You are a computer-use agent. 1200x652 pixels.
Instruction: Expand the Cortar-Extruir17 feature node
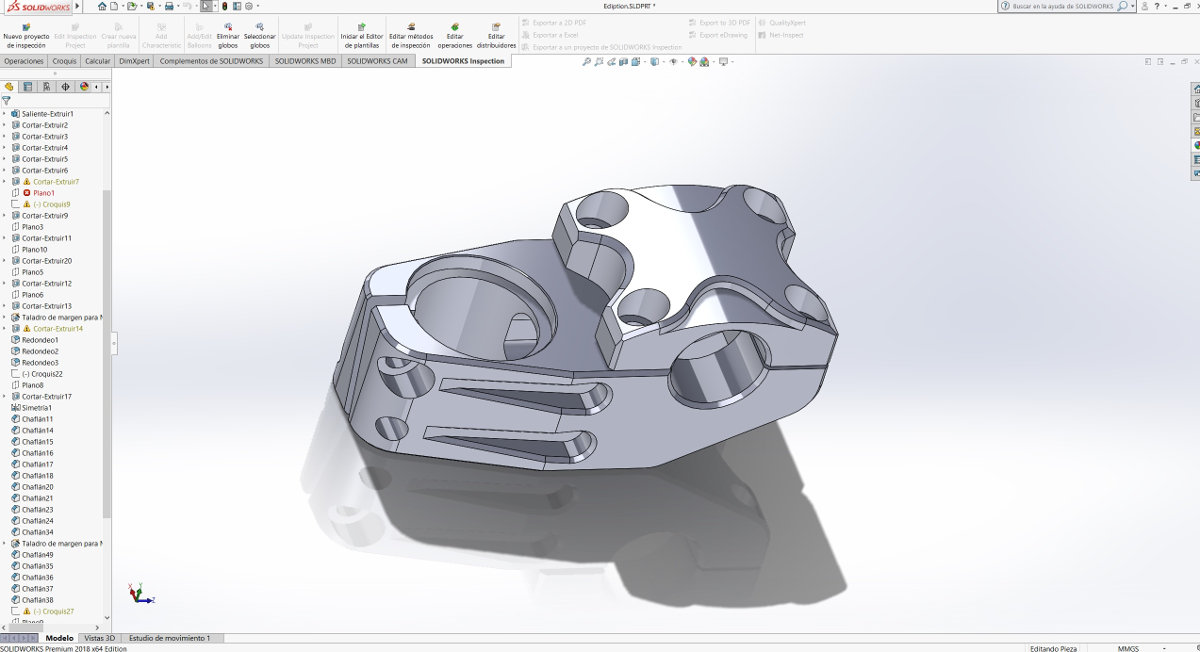[x=4, y=397]
